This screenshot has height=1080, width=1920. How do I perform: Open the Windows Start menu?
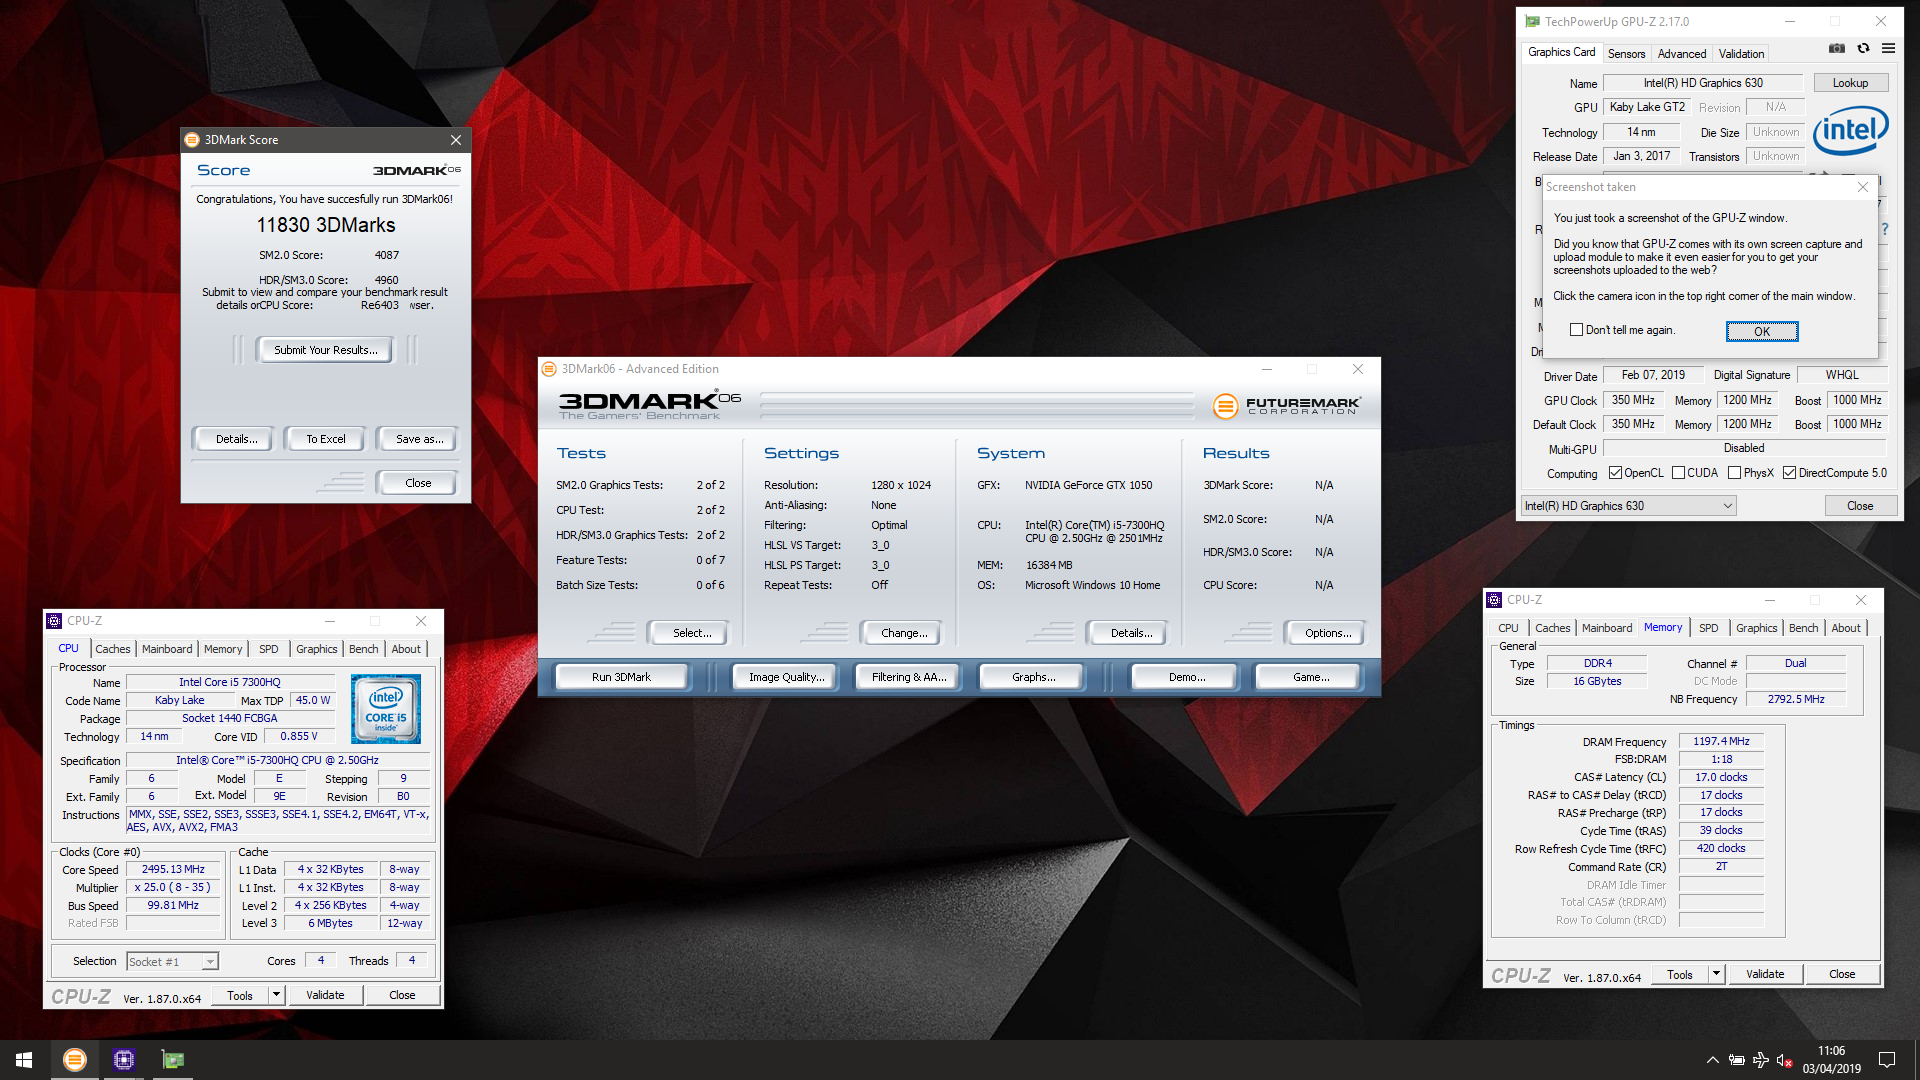click(24, 1060)
